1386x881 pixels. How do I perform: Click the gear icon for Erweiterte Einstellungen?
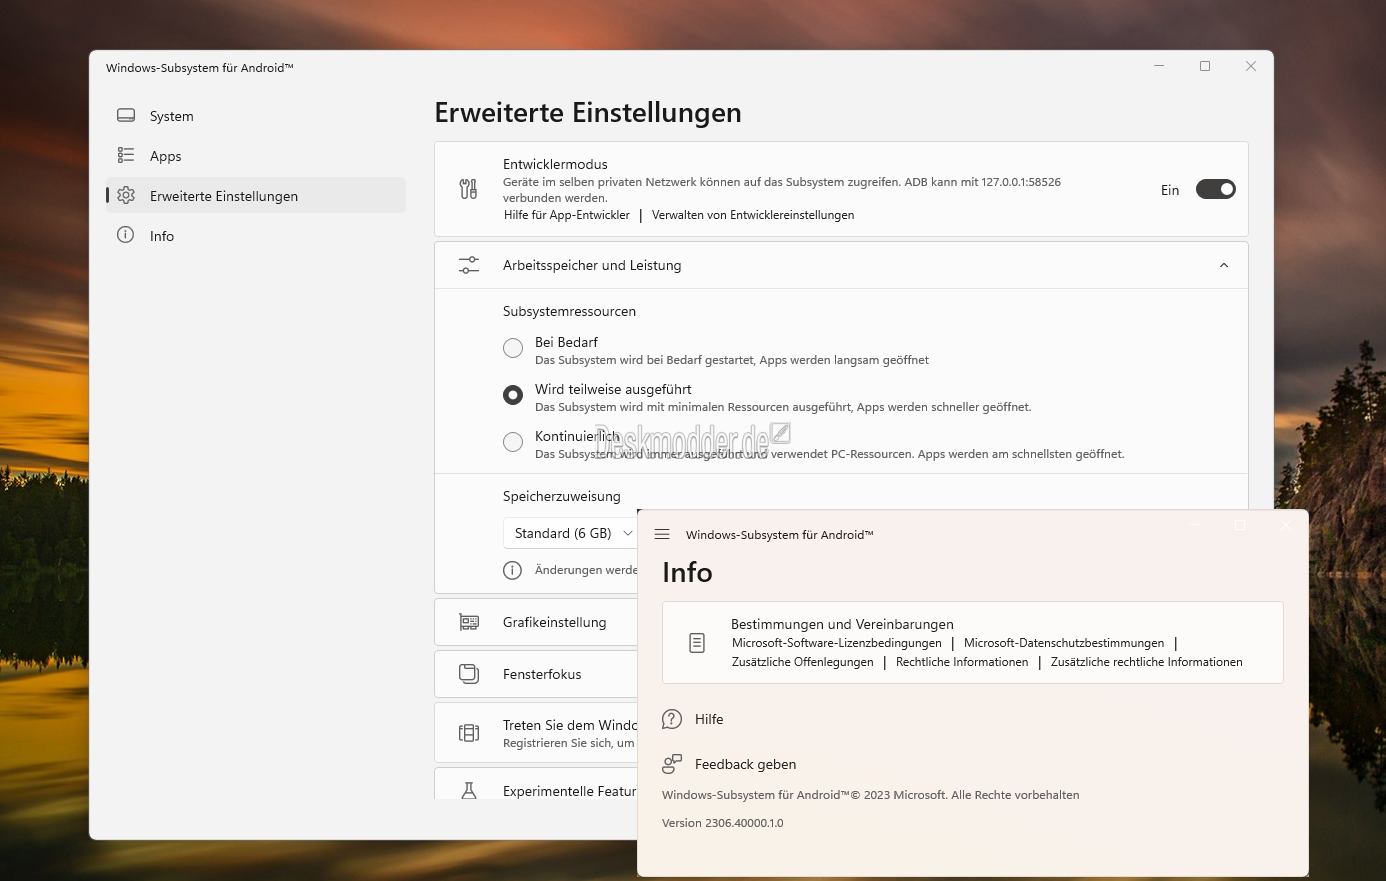click(126, 196)
